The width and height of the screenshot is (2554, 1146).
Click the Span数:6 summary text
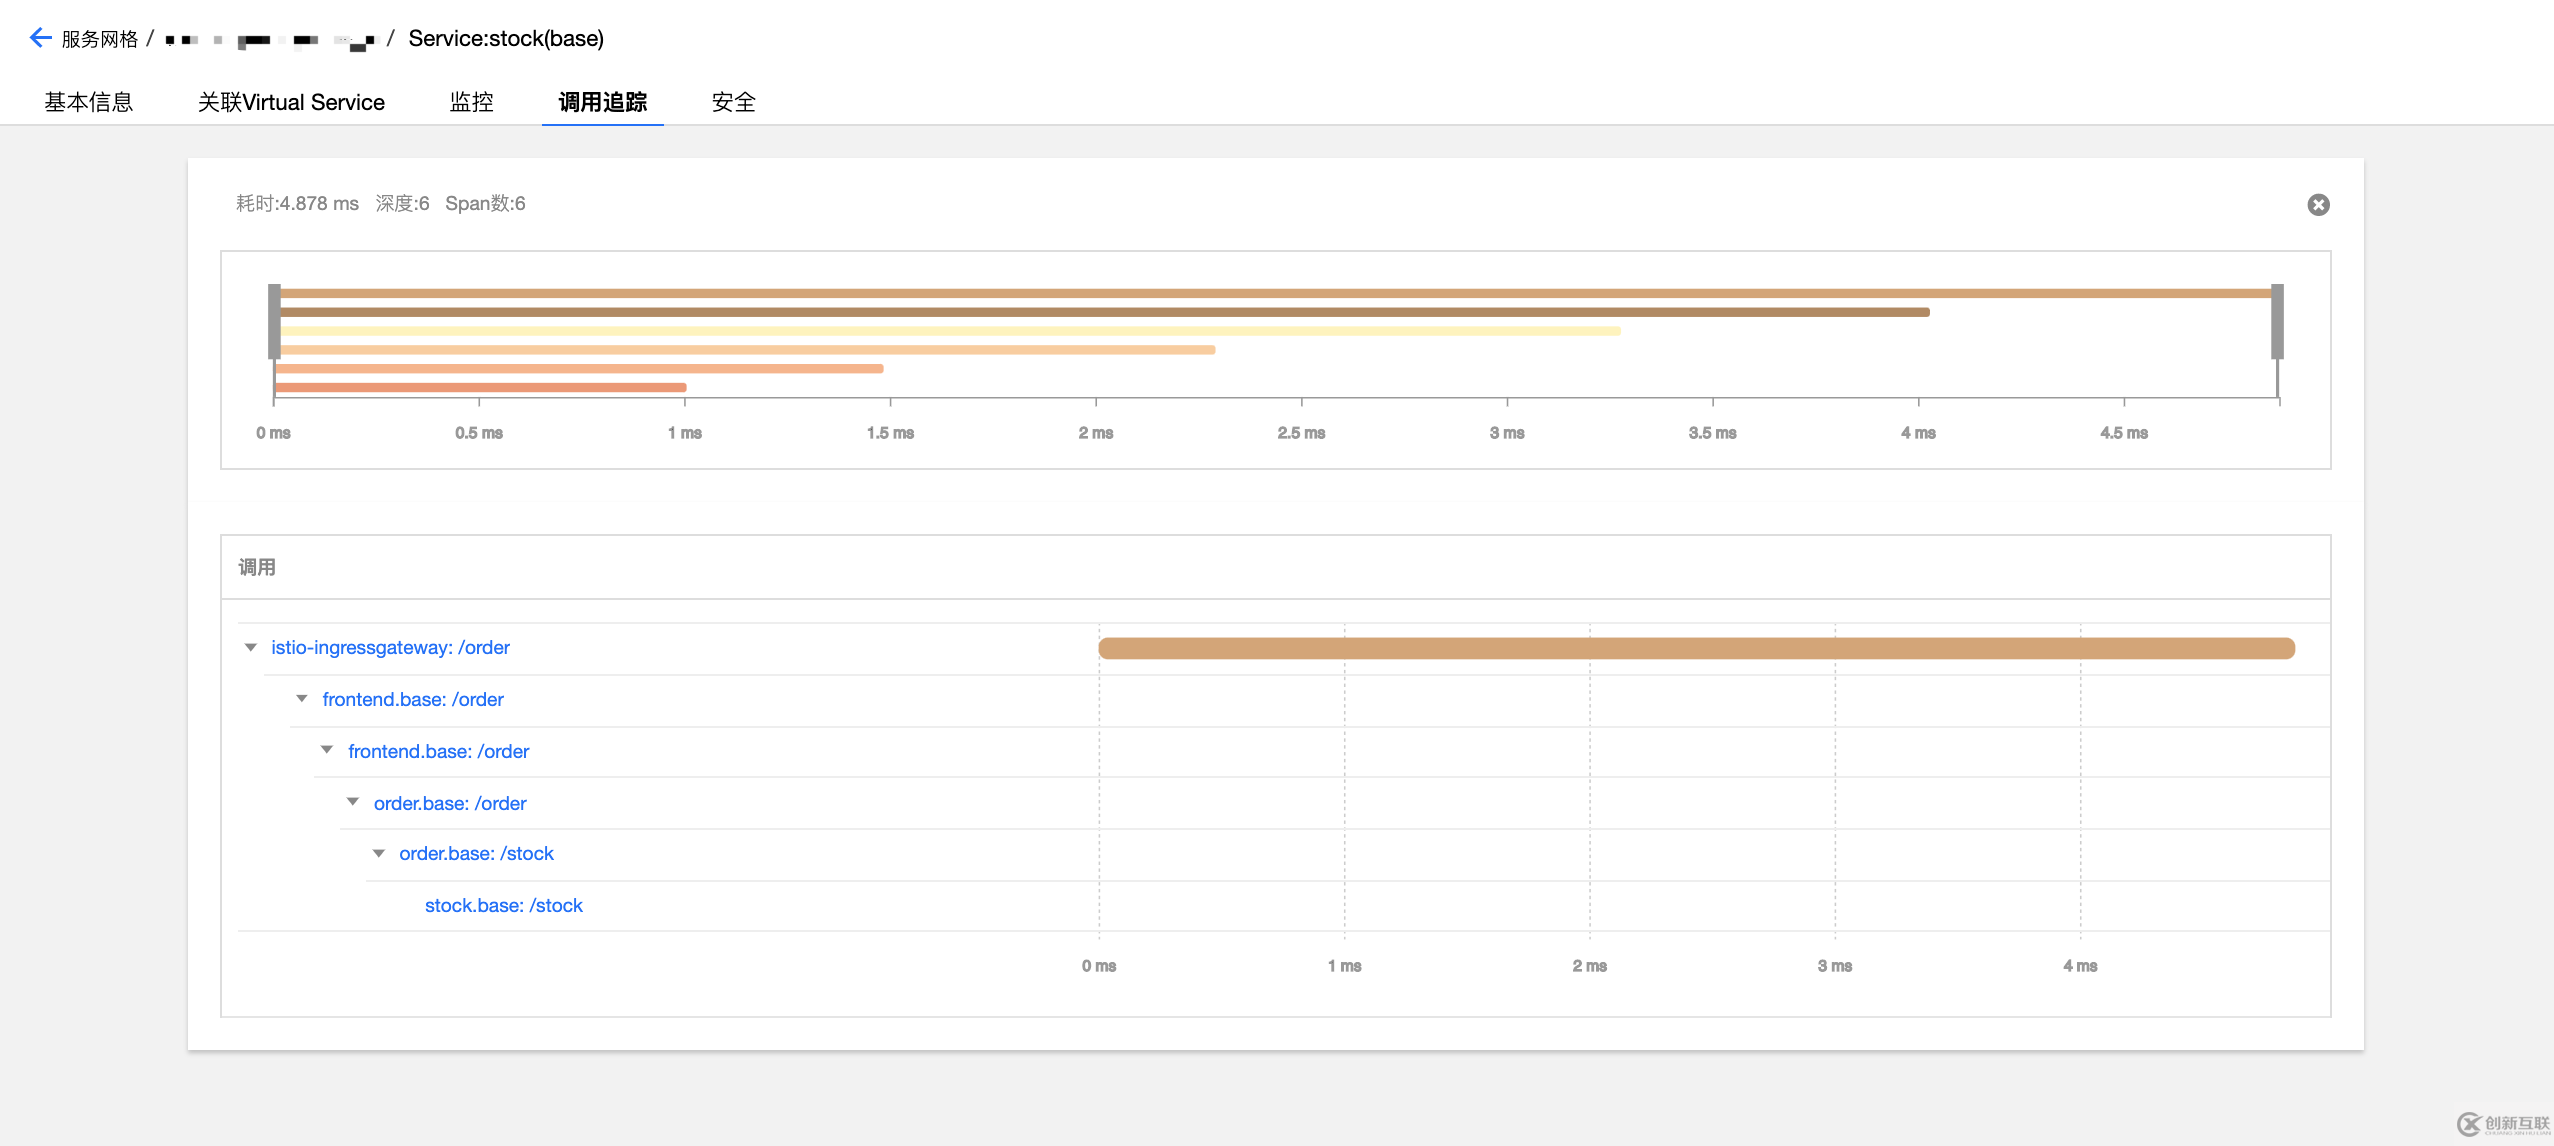485,204
